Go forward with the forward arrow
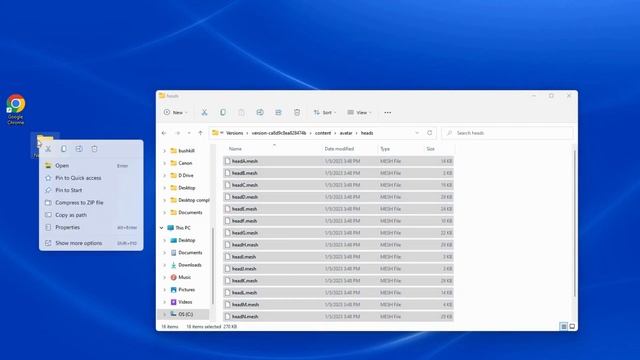Viewport: 640px width, 360px height. [178, 133]
